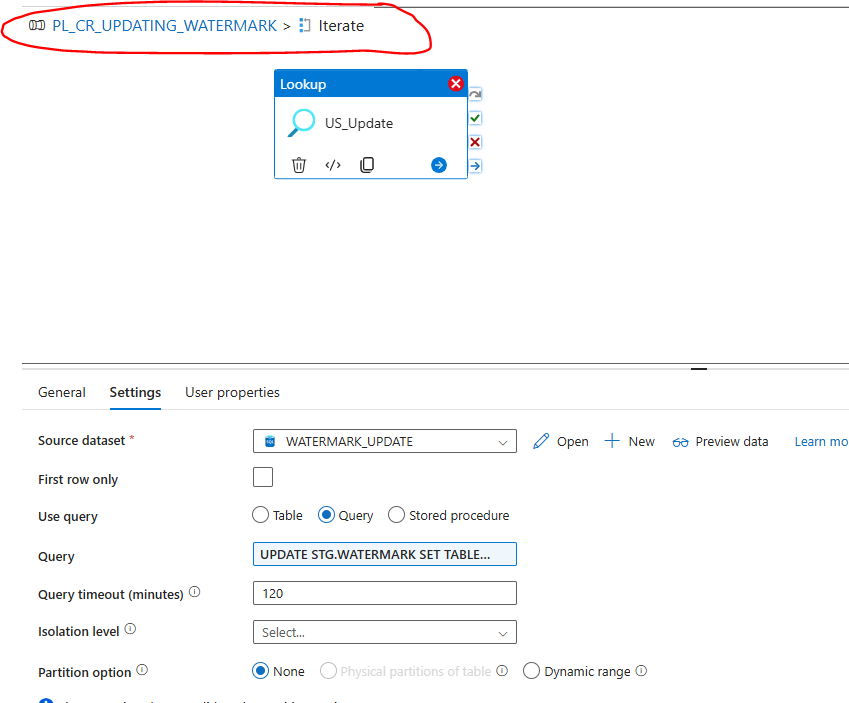
Task: Select the Dynamic range radio button
Action: tap(531, 671)
